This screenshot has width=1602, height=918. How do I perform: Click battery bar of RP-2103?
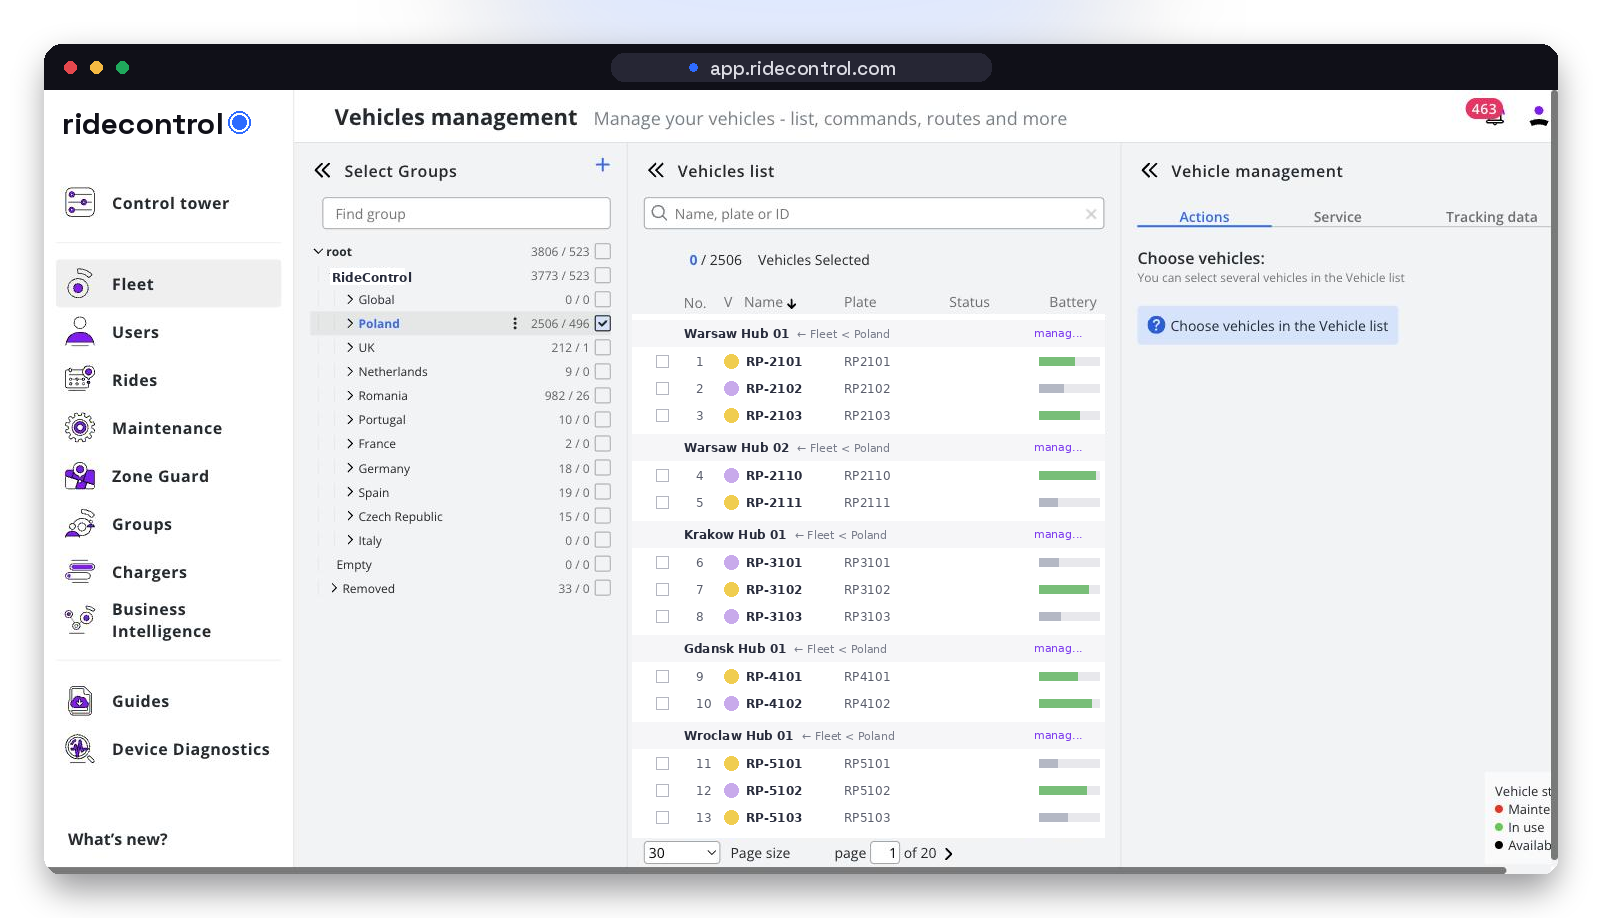1069,415
